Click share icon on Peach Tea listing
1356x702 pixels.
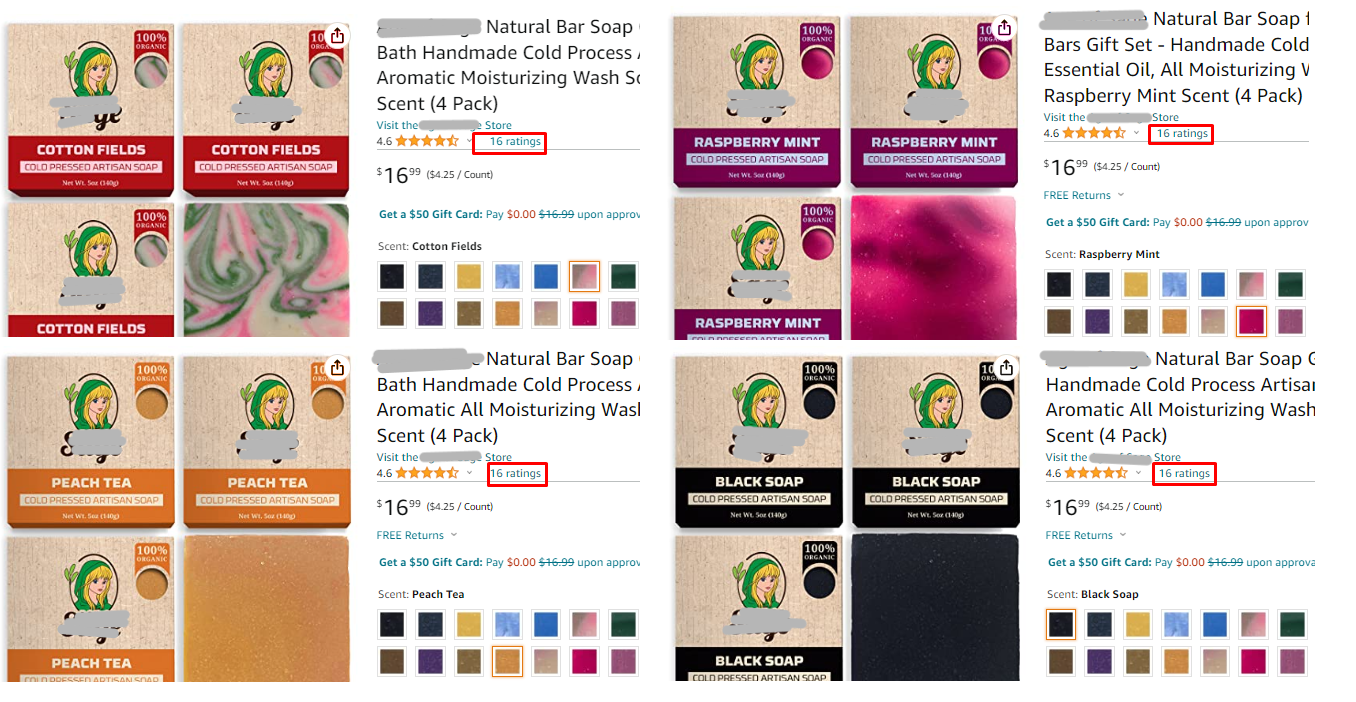pos(337,368)
